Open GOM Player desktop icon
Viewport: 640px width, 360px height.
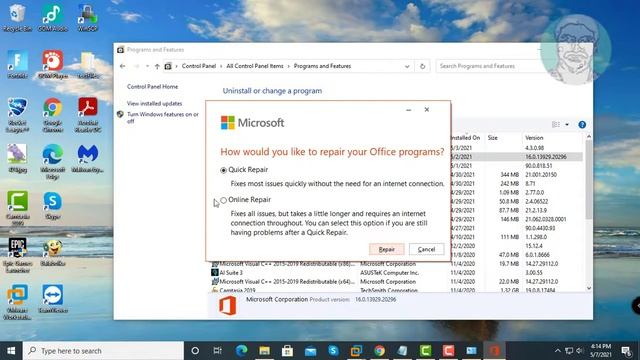[53, 64]
